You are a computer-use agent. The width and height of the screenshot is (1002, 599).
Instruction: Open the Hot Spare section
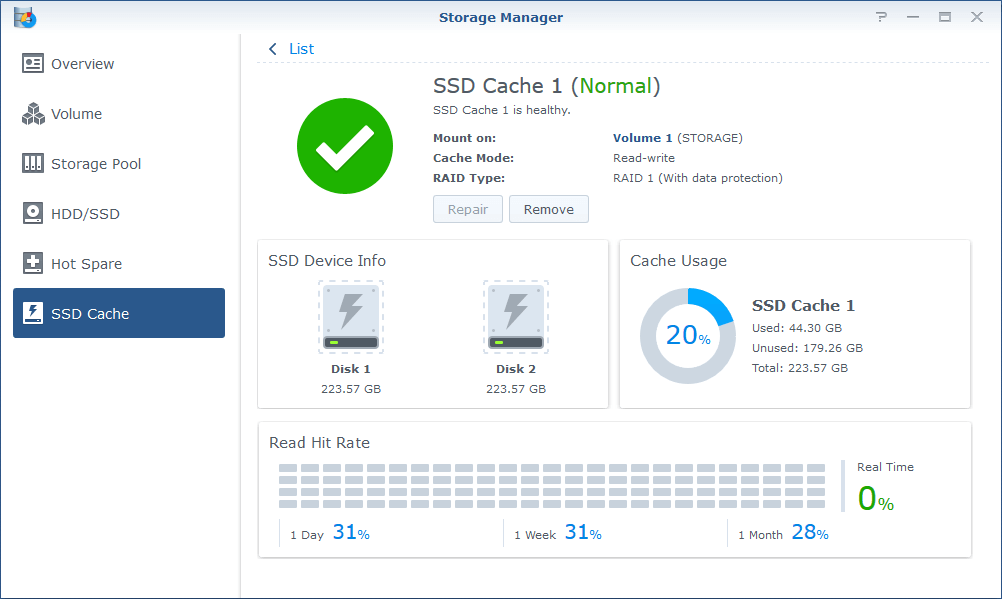pyautogui.click(x=119, y=263)
